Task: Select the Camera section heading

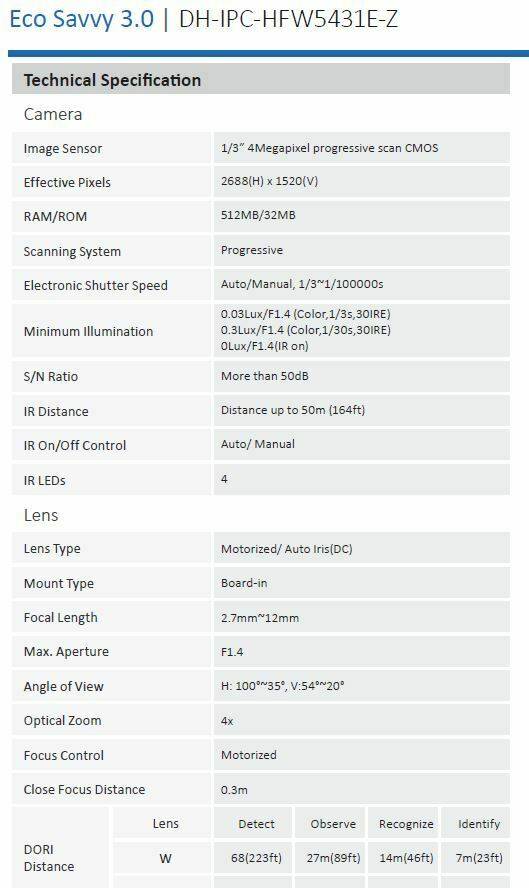Action: (53, 114)
